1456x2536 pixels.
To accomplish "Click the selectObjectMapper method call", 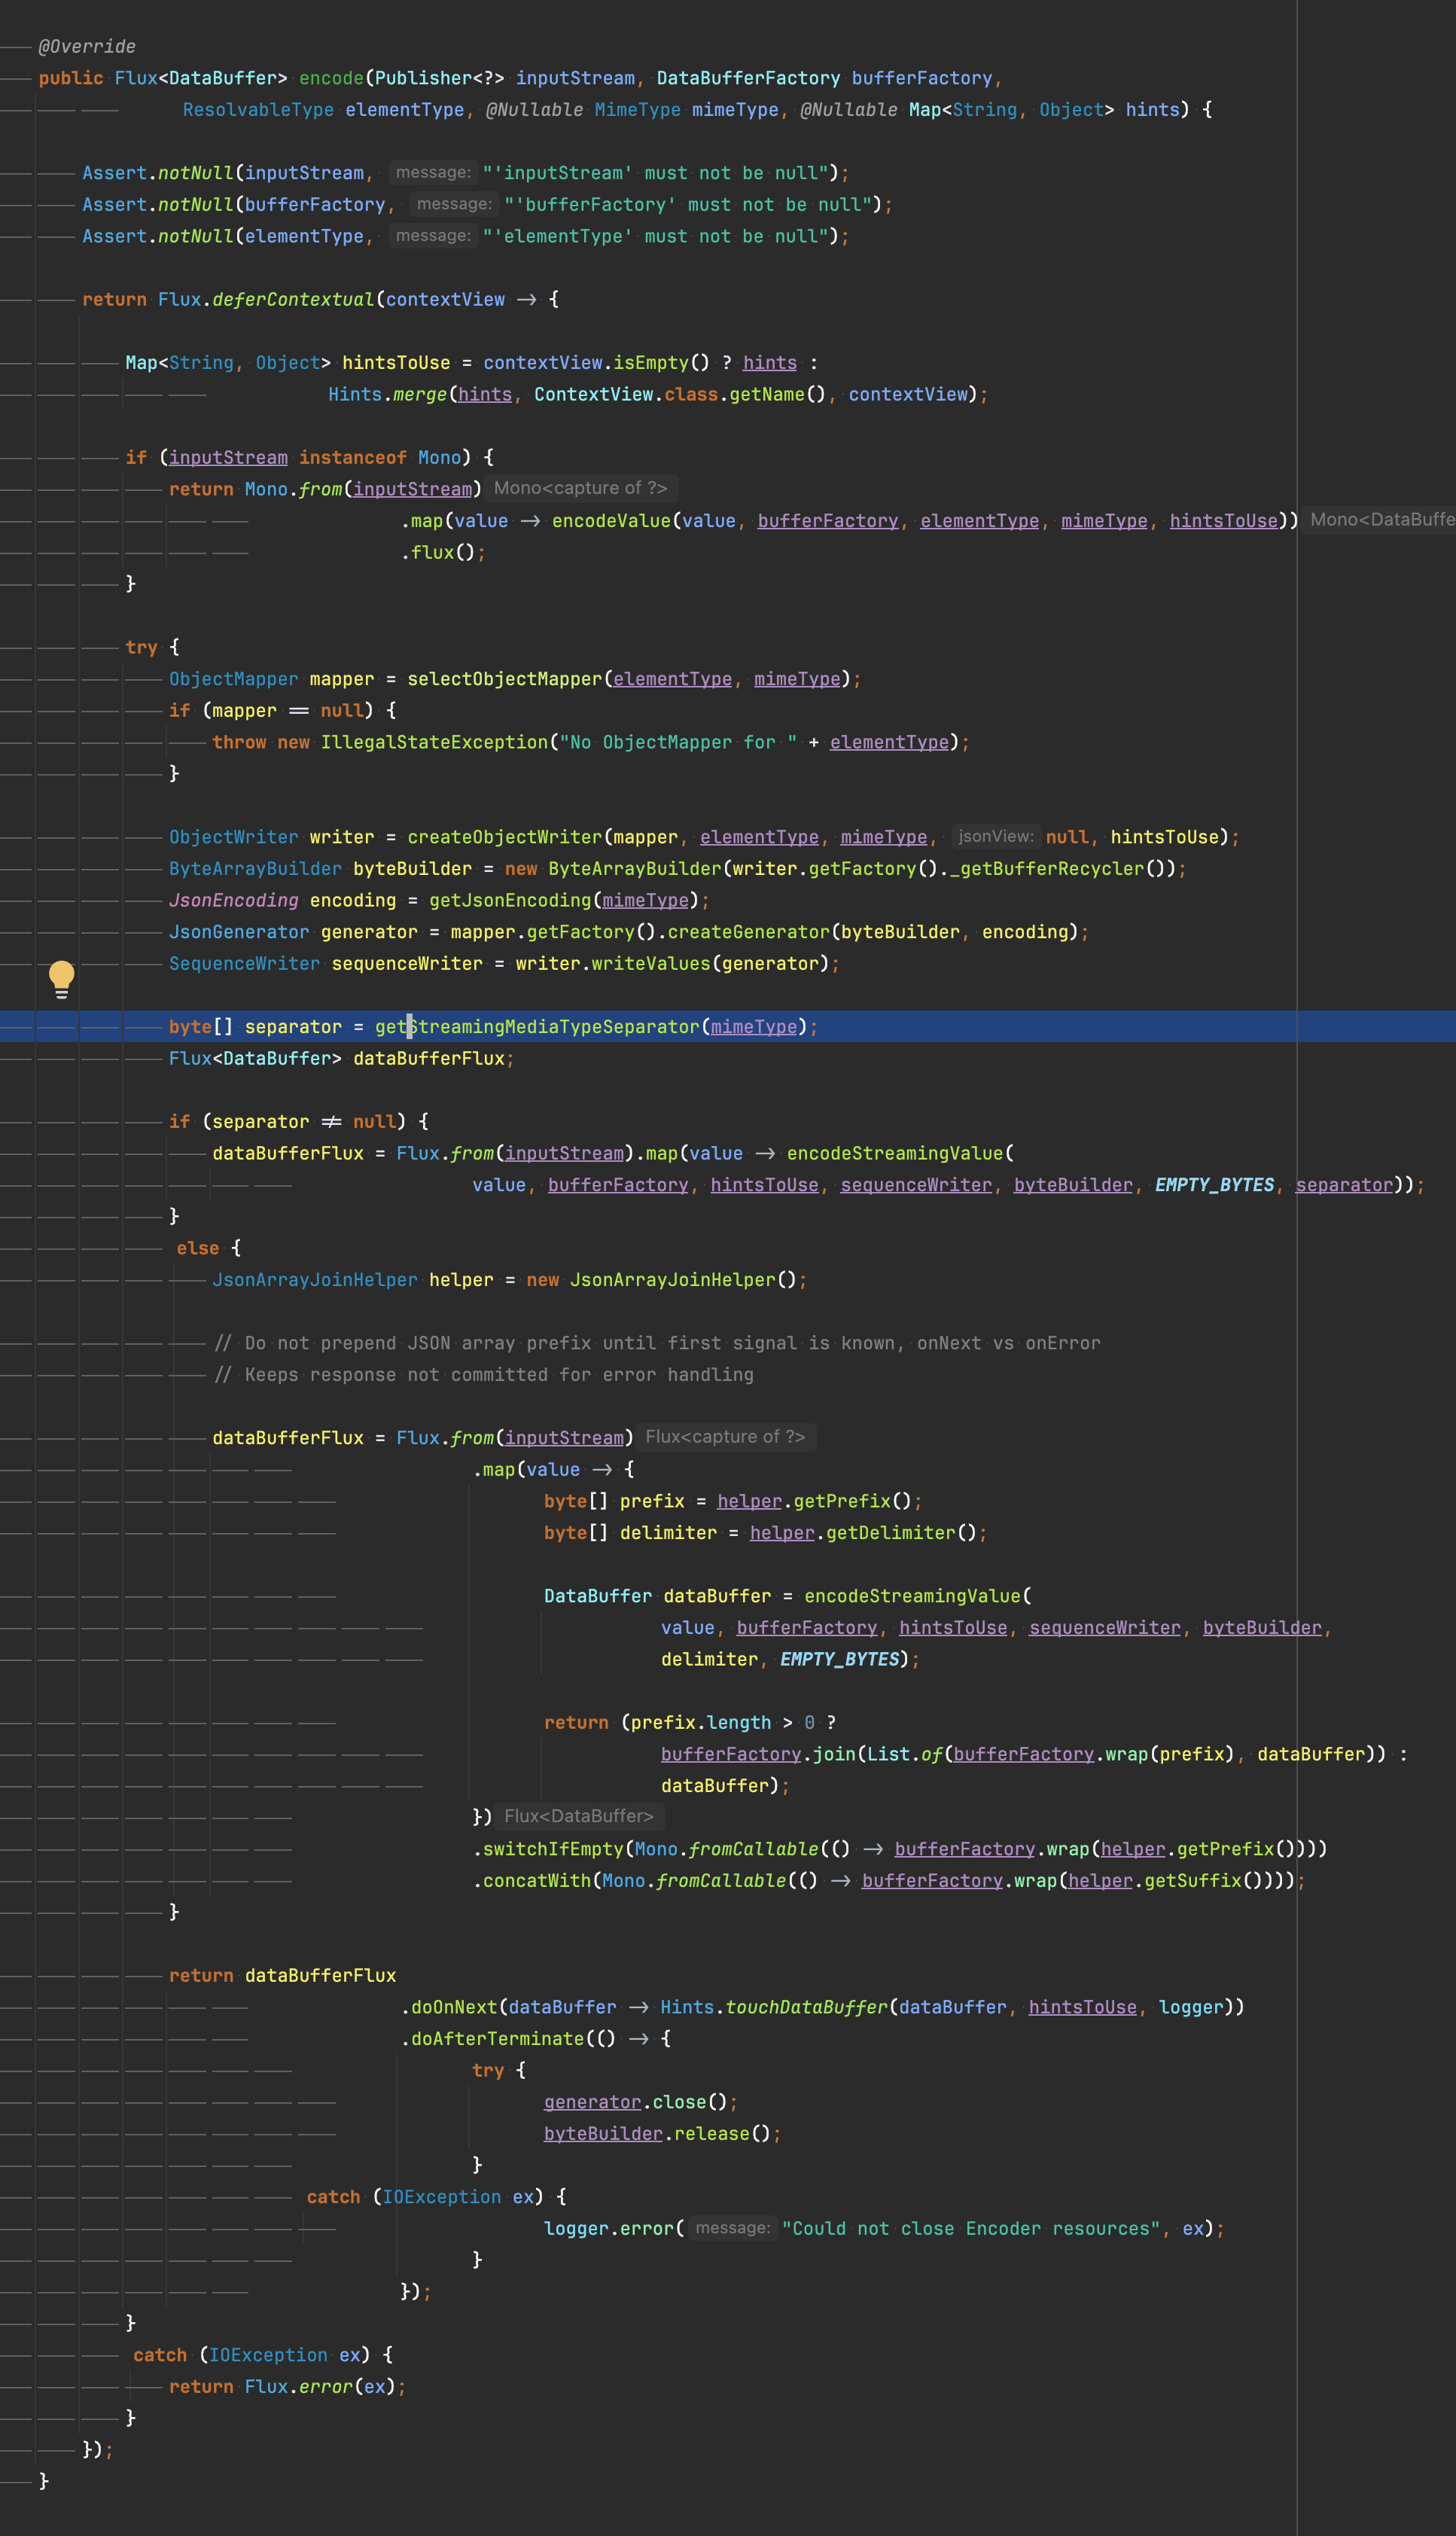I will pos(504,679).
